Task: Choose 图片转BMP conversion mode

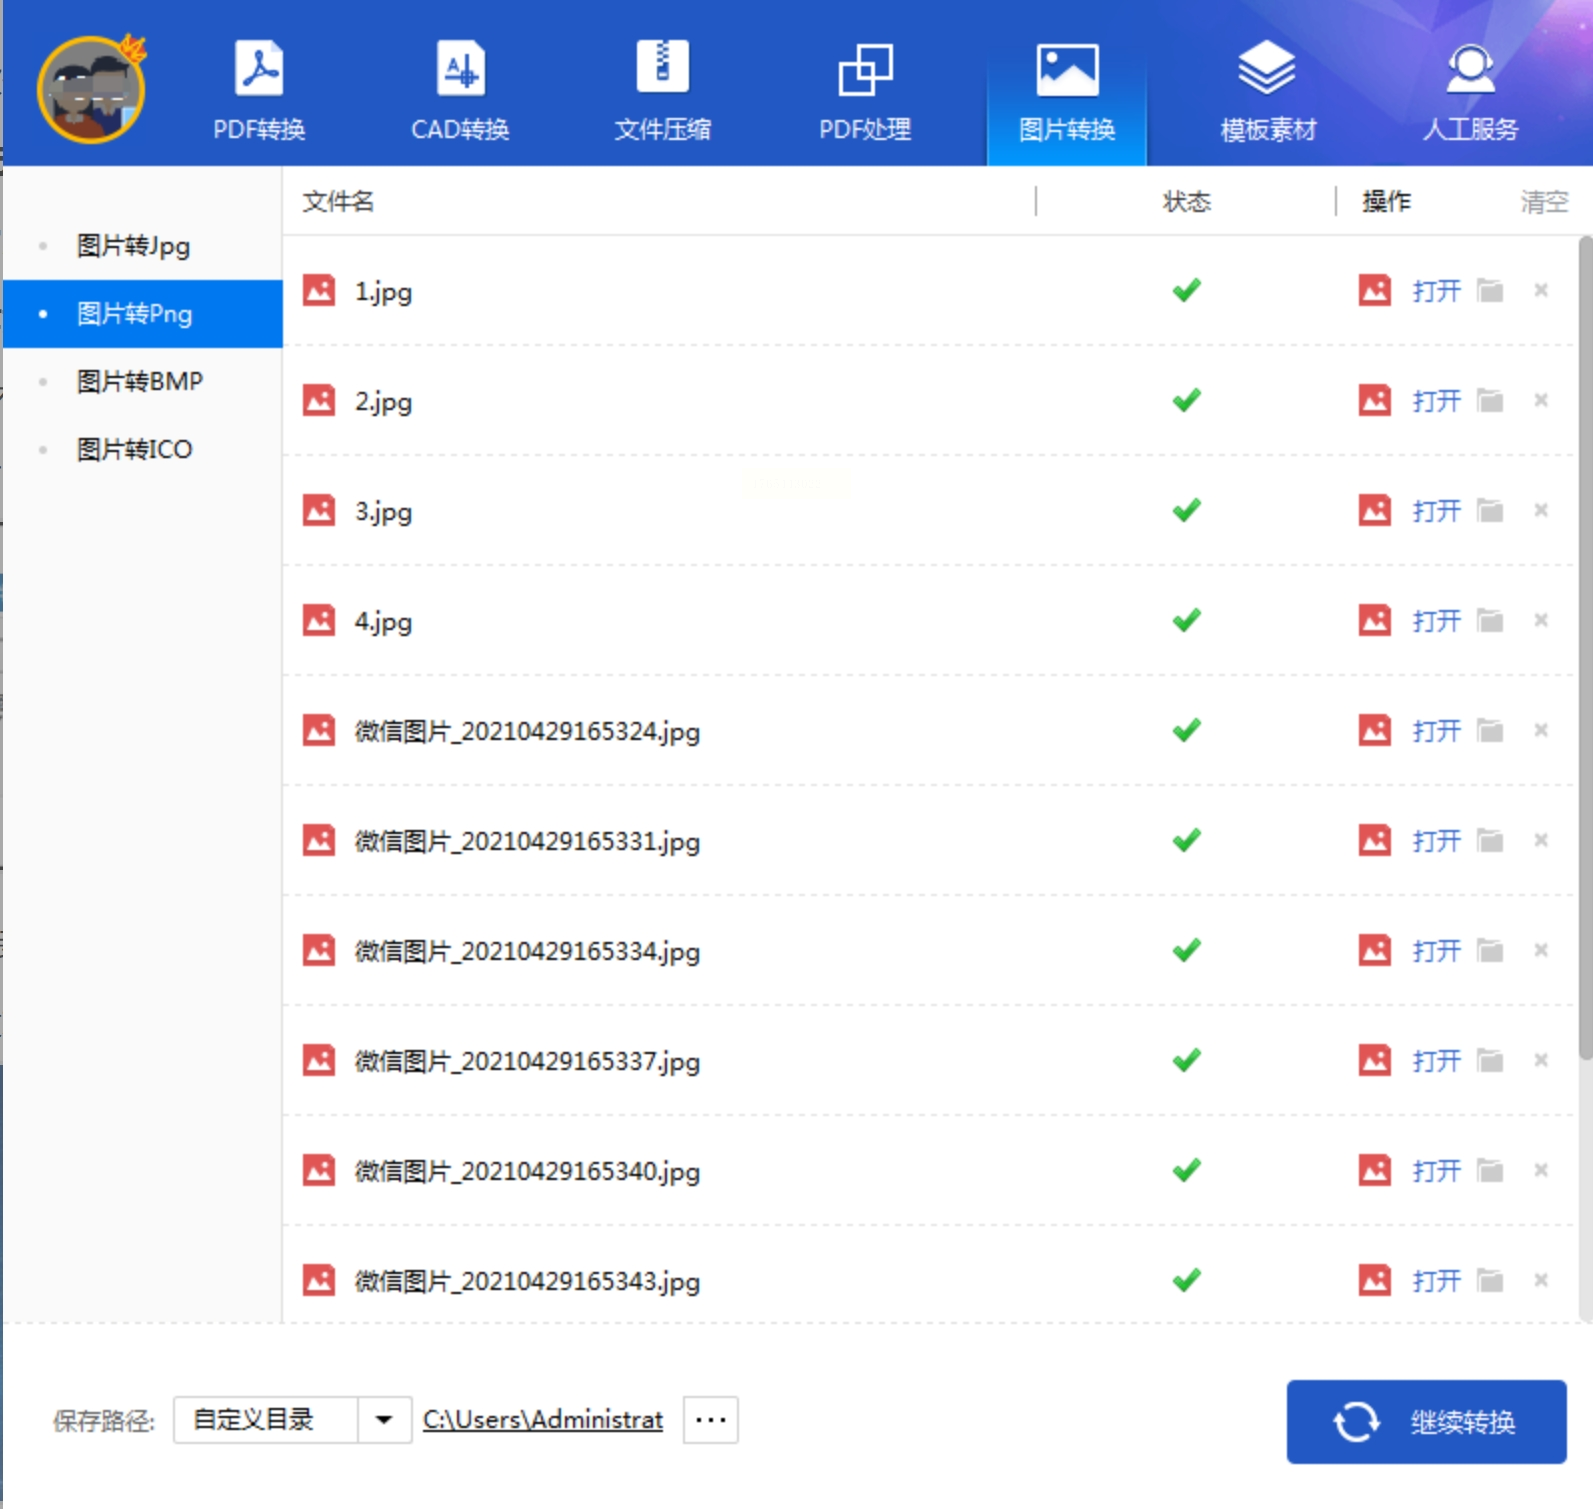Action: coord(140,381)
